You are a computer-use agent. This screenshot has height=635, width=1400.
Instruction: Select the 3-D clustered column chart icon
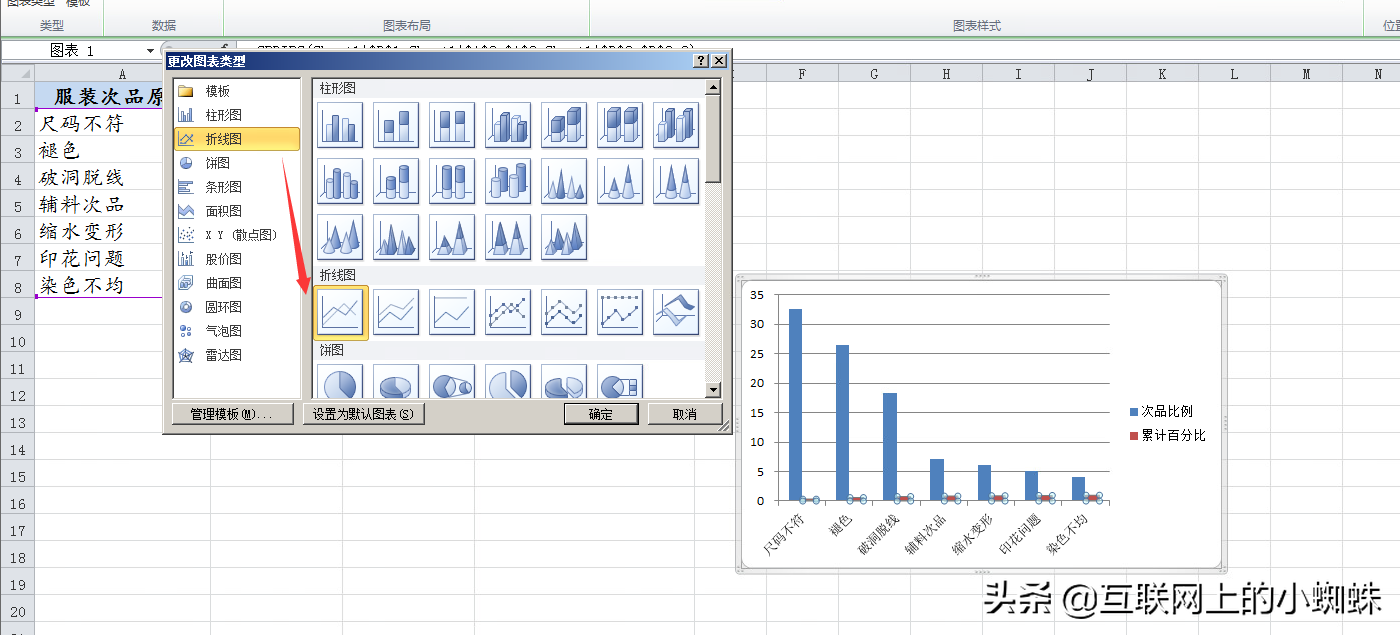pos(508,125)
